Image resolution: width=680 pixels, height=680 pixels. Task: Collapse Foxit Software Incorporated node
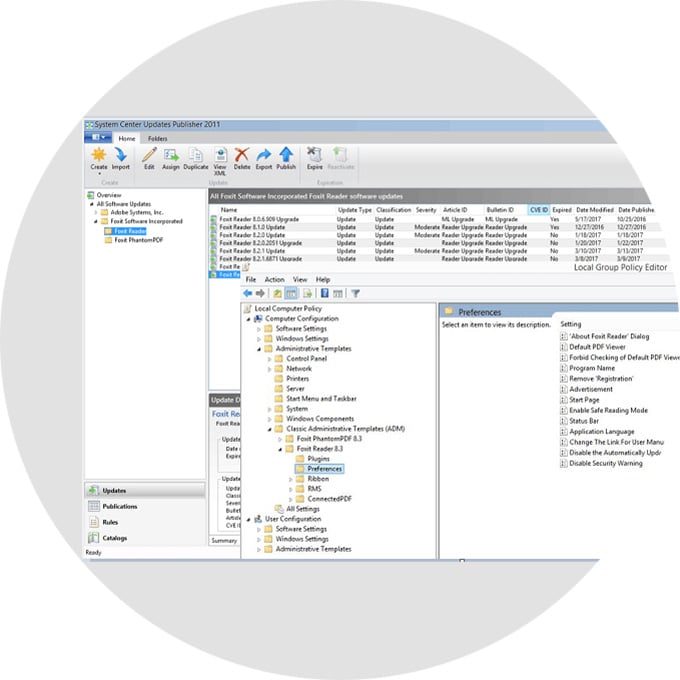tap(96, 221)
